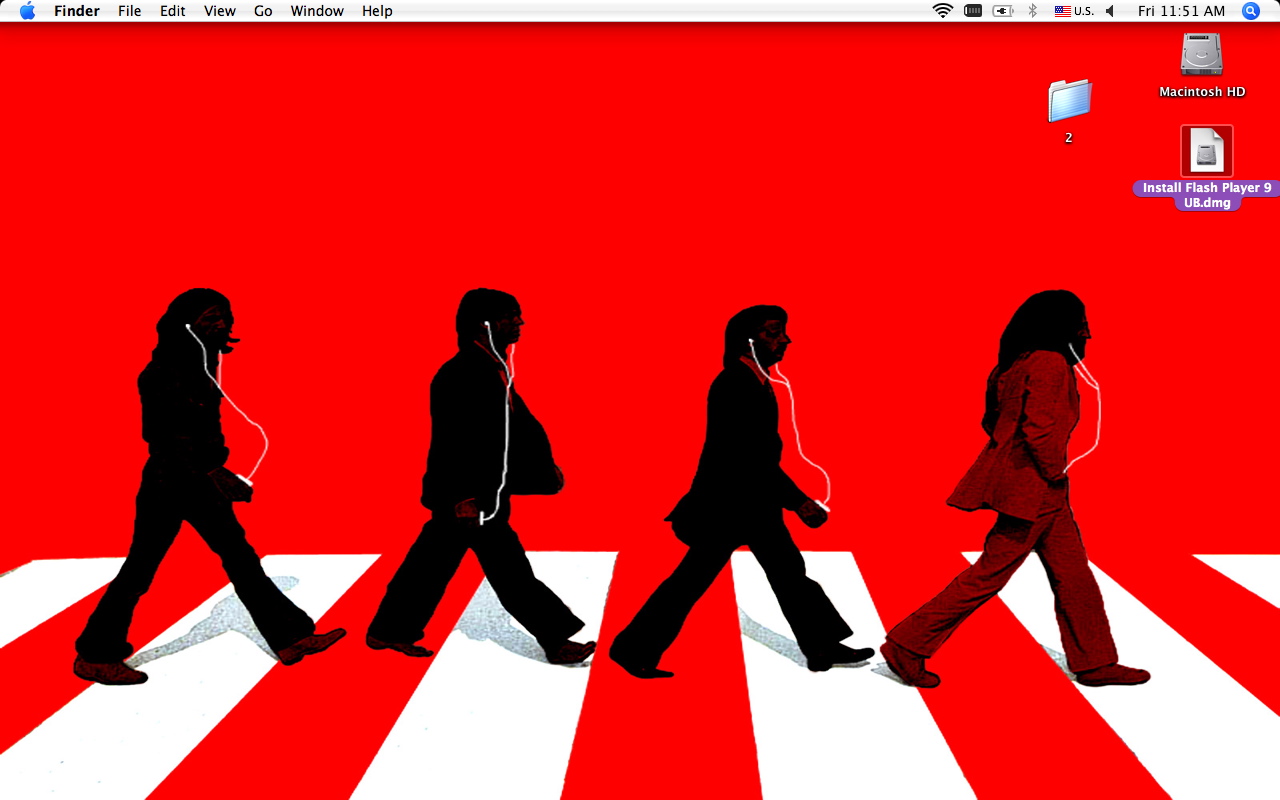Open the U.S. input source menu
The height and width of the screenshot is (800, 1280).
click(1074, 11)
